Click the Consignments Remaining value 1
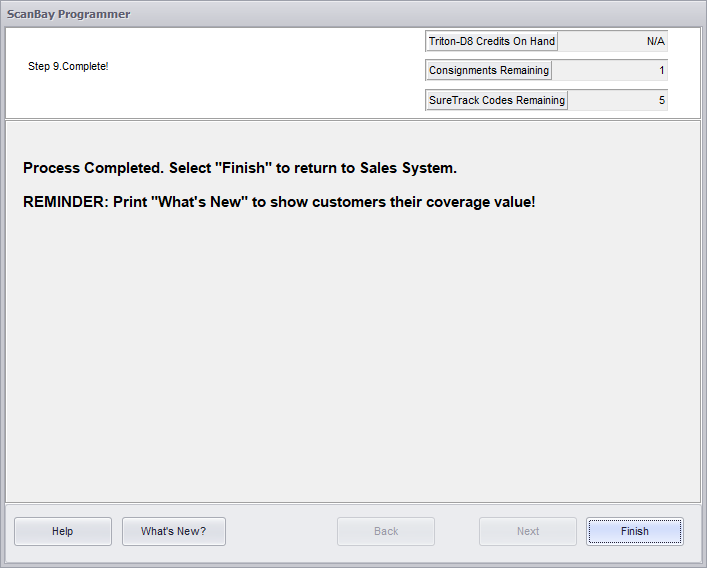Image resolution: width=708 pixels, height=570 pixels. coord(609,70)
